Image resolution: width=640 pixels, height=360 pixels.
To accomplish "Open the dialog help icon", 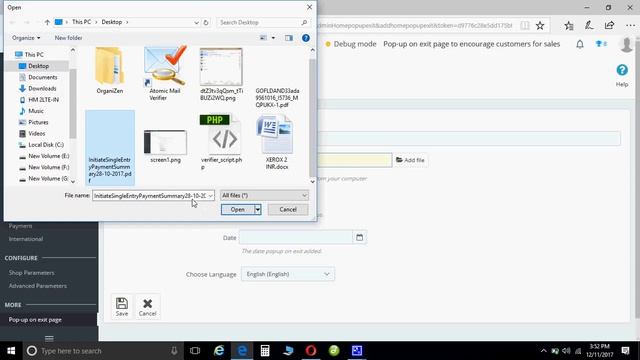I will click(x=306, y=38).
